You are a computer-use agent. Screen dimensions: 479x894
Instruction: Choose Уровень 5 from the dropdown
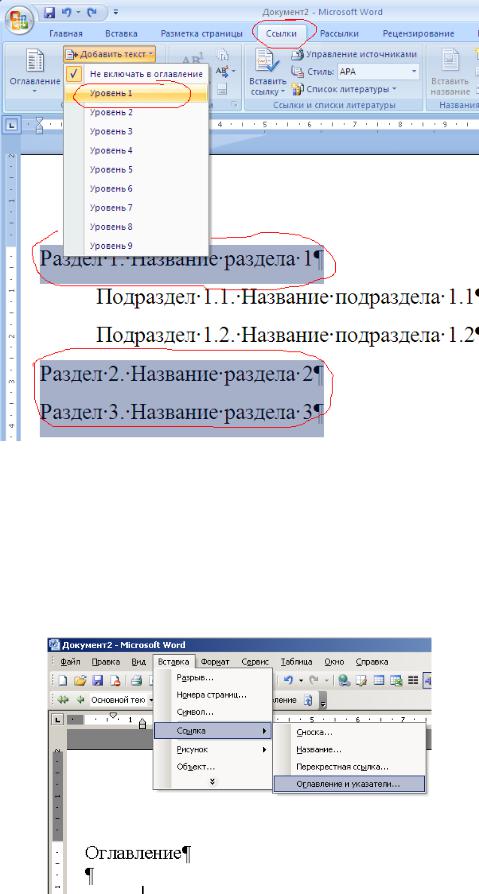click(x=136, y=169)
